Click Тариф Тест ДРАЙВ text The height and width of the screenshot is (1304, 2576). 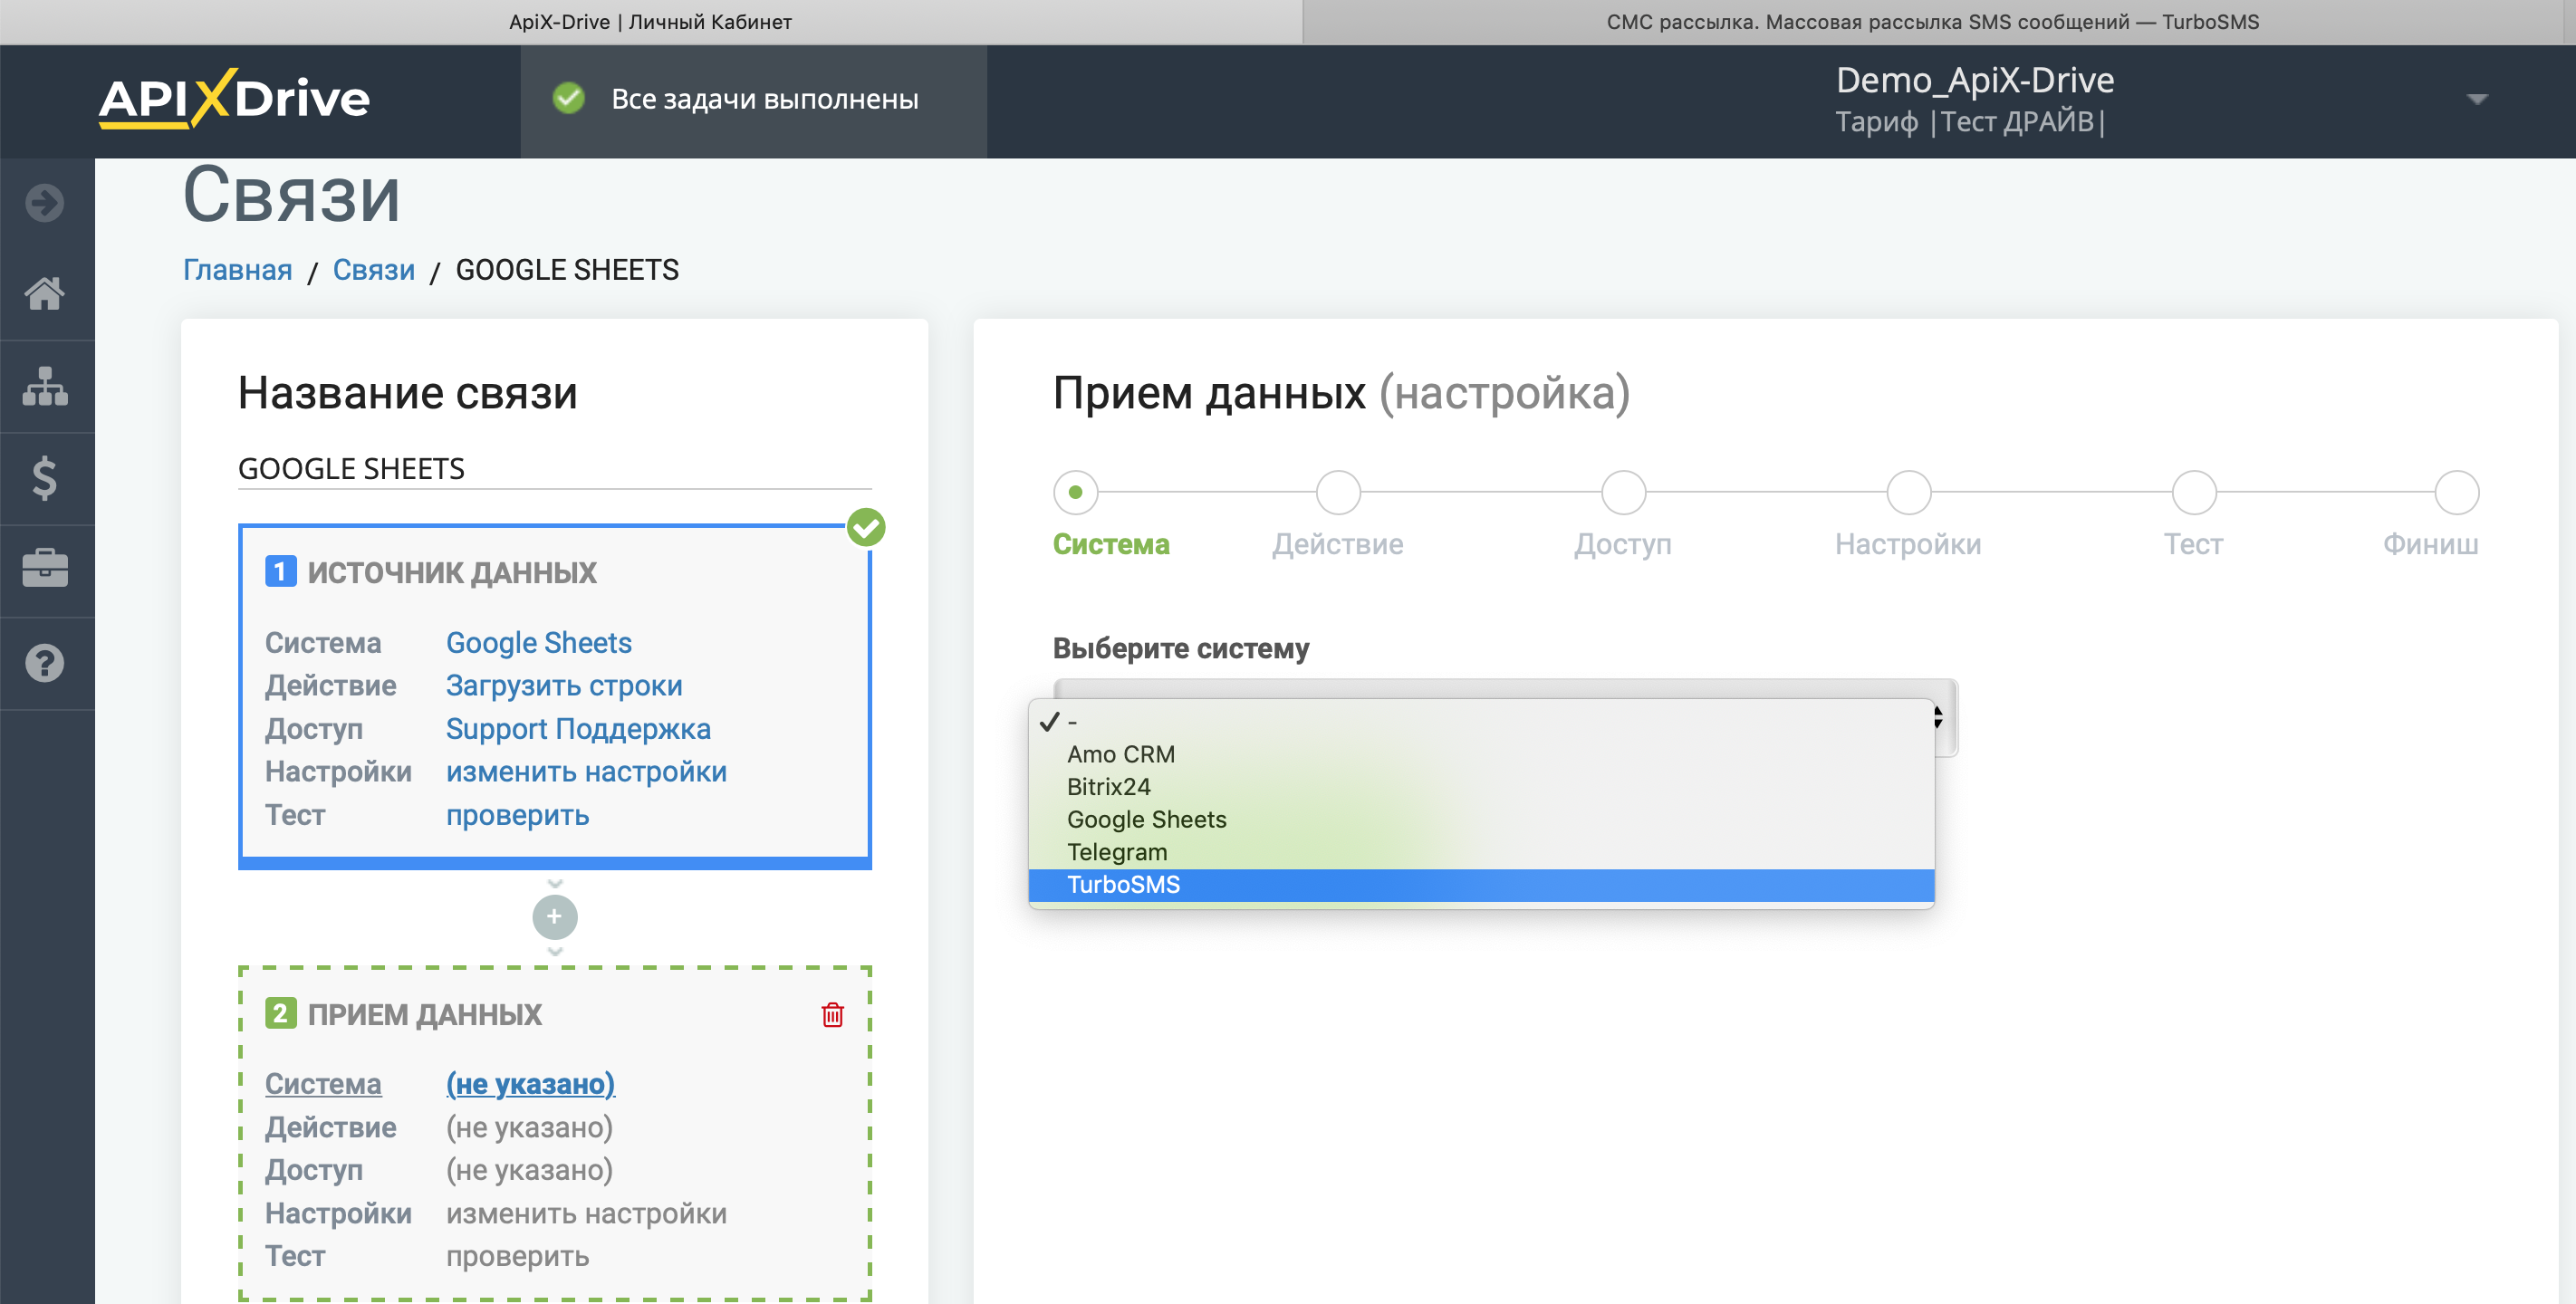1970,122
